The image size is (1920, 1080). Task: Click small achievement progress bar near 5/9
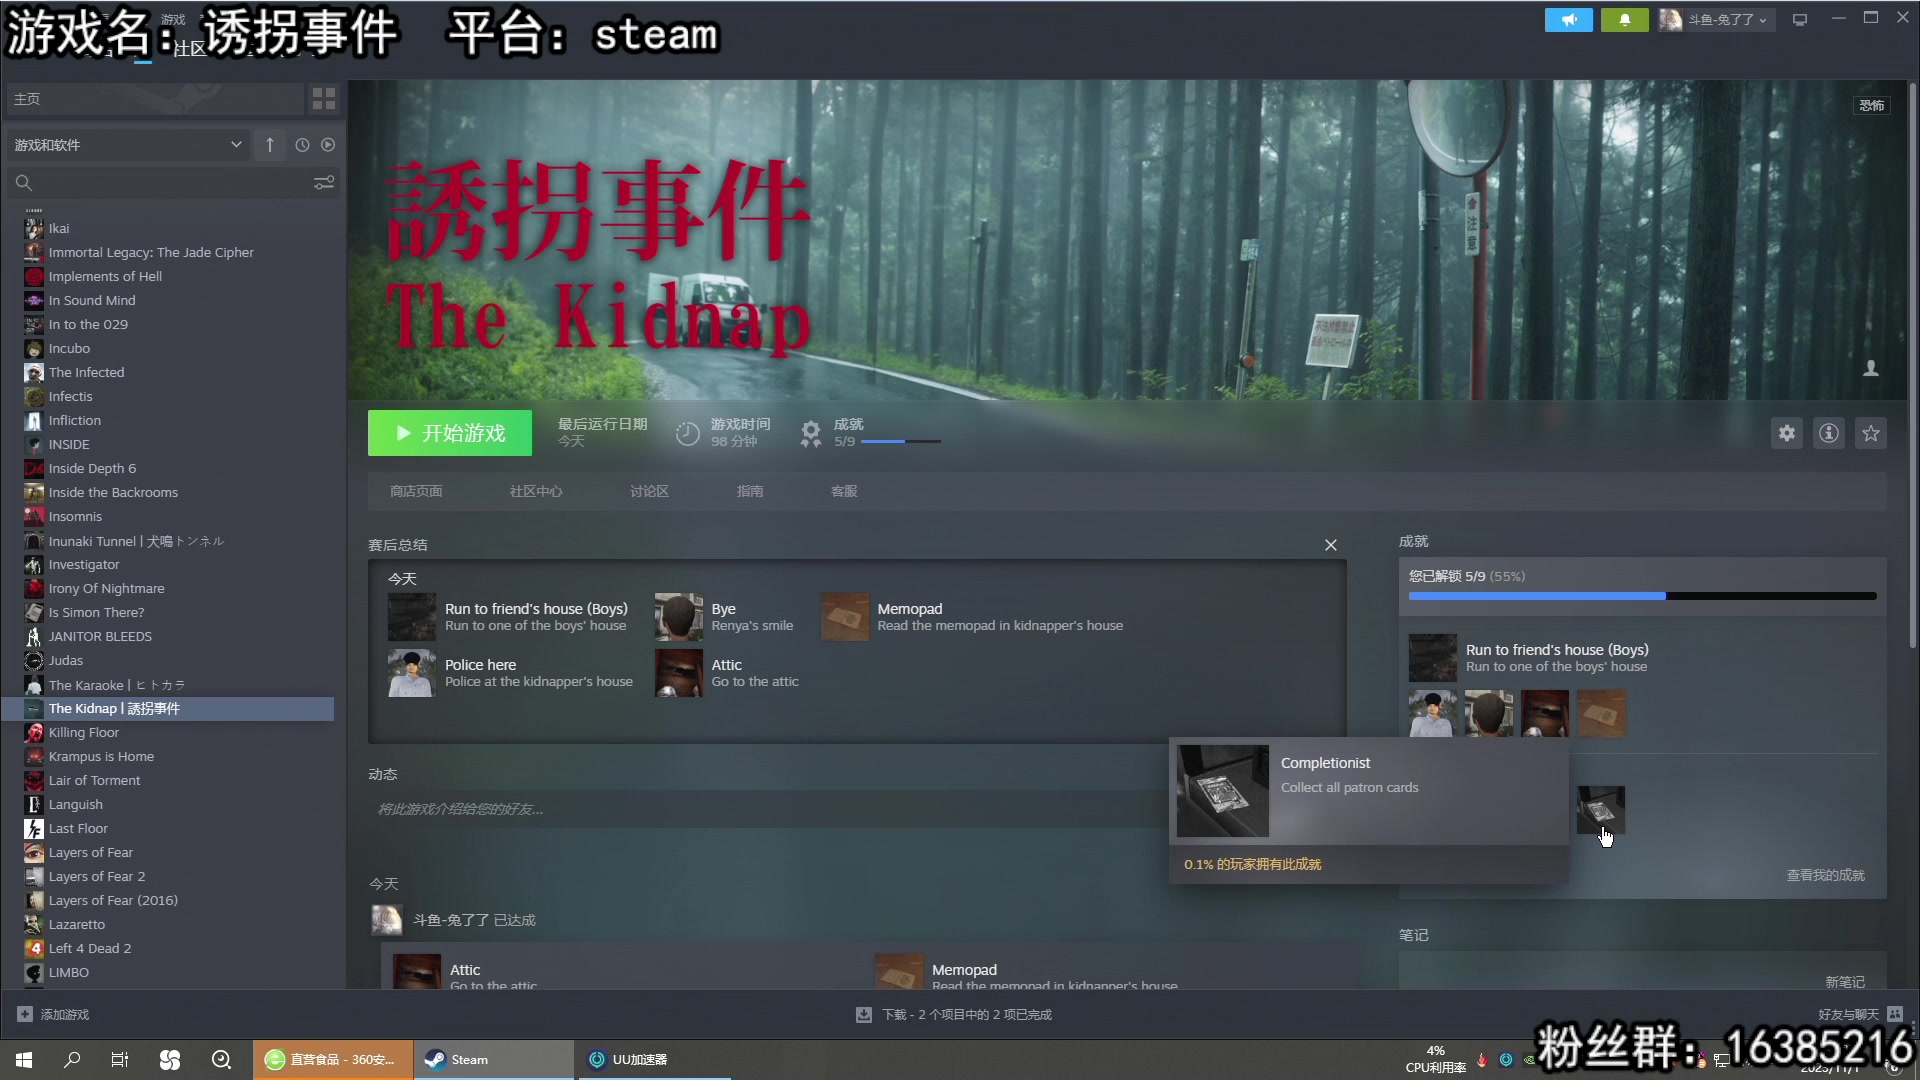(900, 441)
